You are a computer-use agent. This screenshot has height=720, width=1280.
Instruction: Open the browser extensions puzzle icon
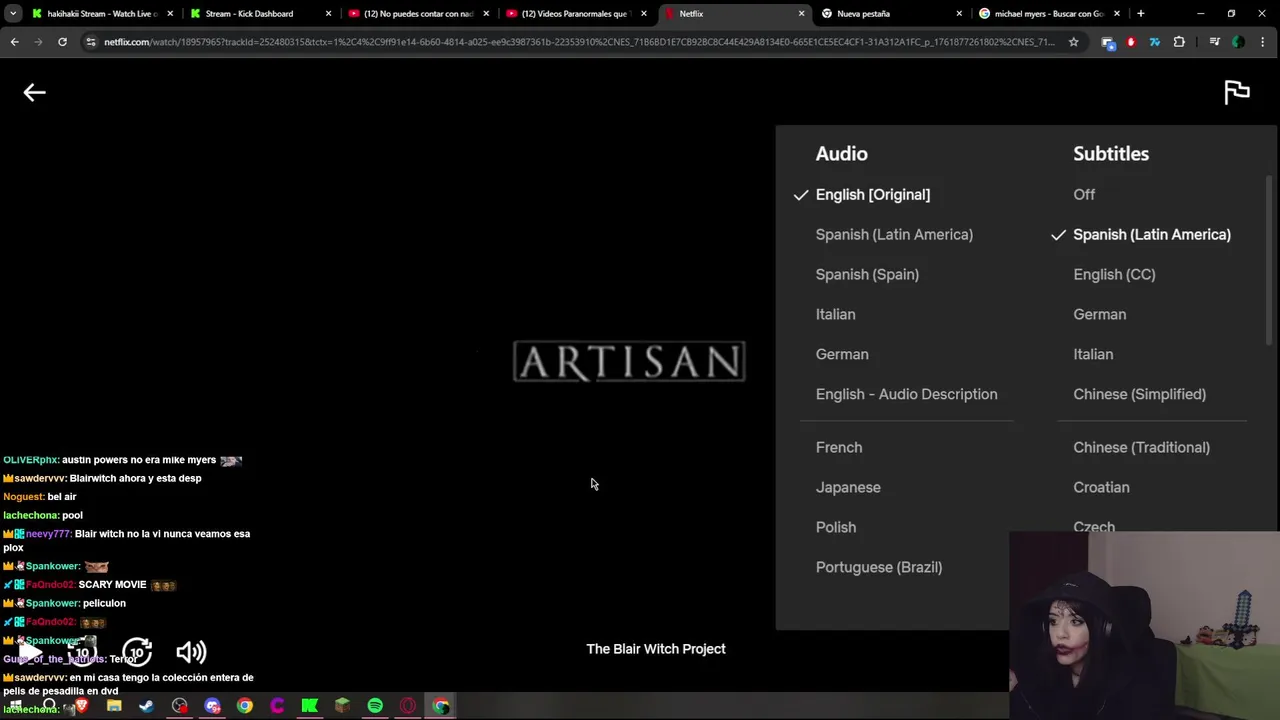pyautogui.click(x=1179, y=42)
